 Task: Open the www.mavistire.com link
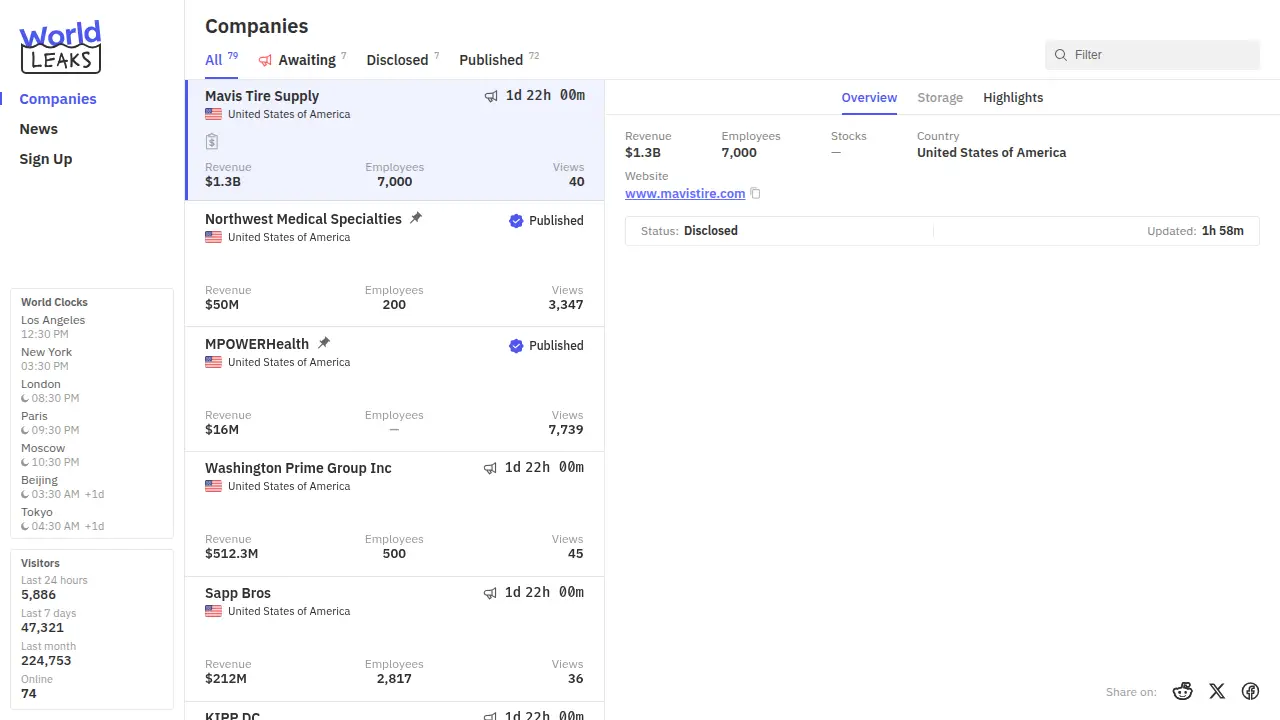(685, 194)
